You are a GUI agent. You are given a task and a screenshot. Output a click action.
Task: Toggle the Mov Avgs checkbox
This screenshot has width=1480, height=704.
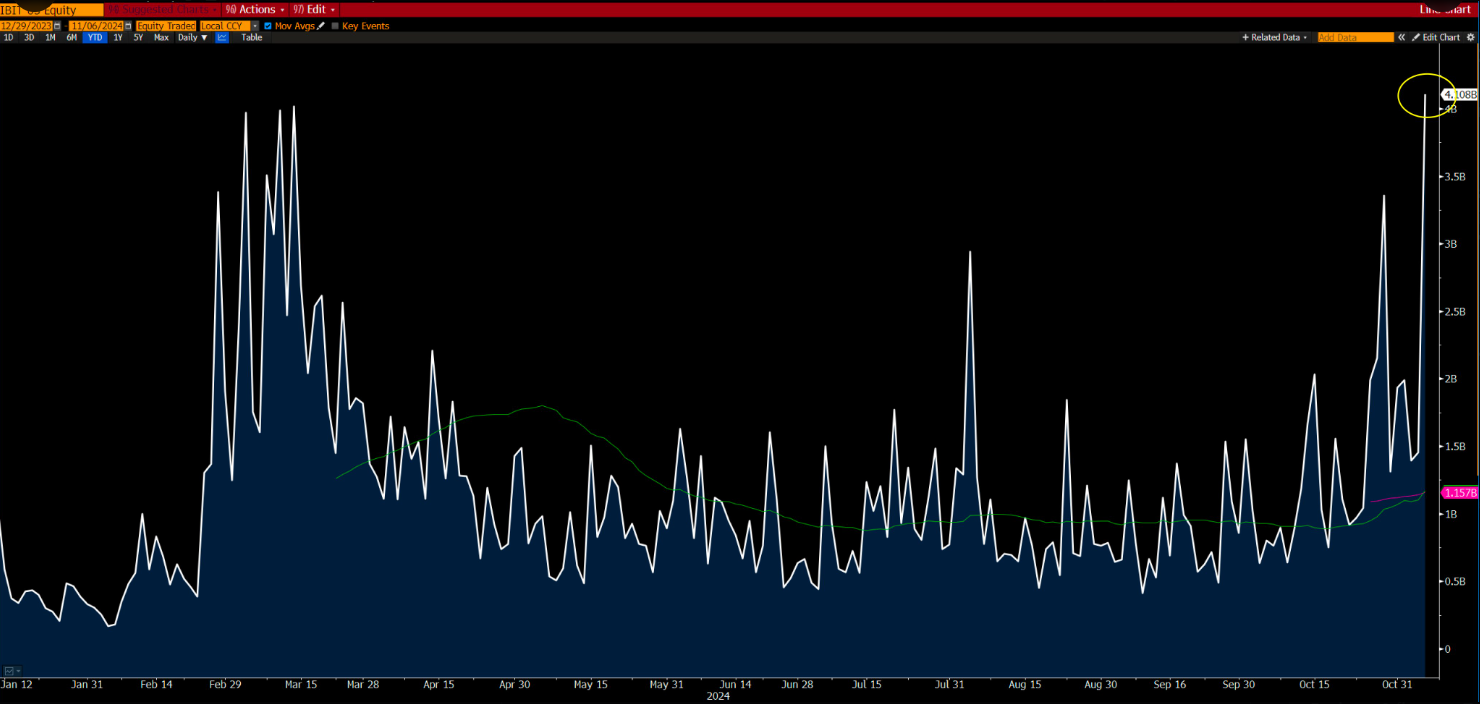click(268, 25)
